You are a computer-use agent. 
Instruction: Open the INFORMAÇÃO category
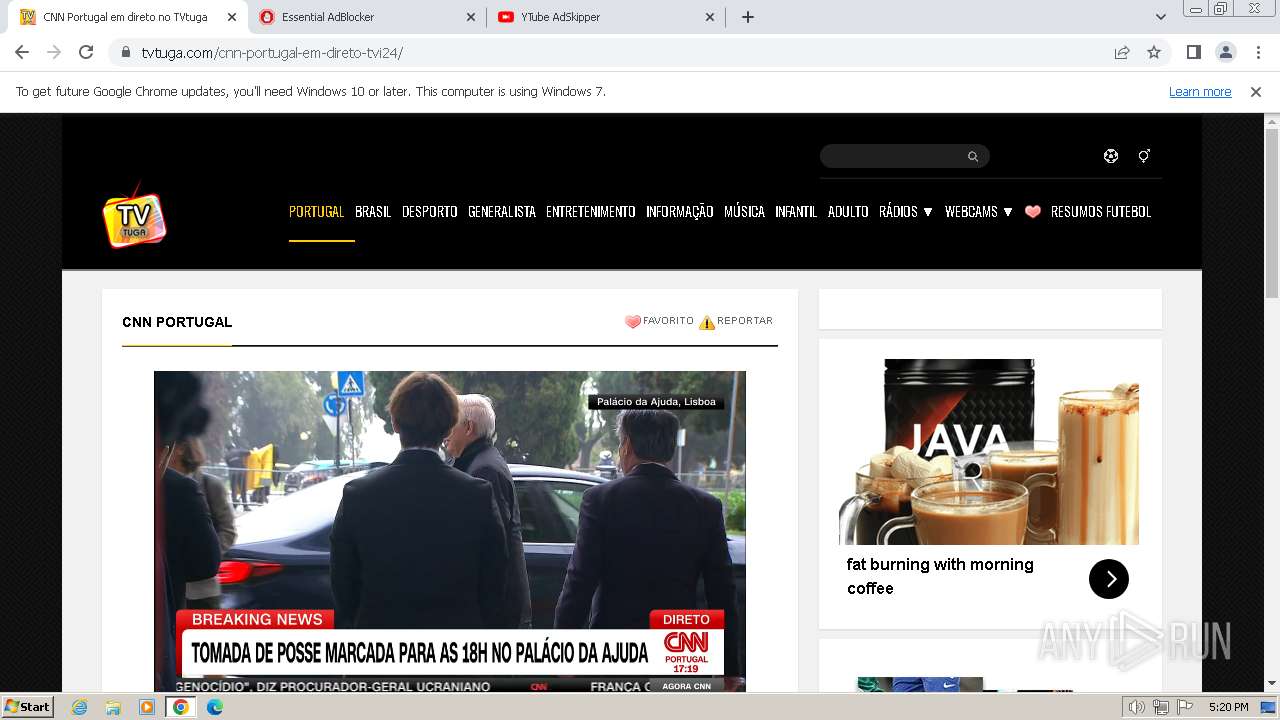tap(680, 212)
